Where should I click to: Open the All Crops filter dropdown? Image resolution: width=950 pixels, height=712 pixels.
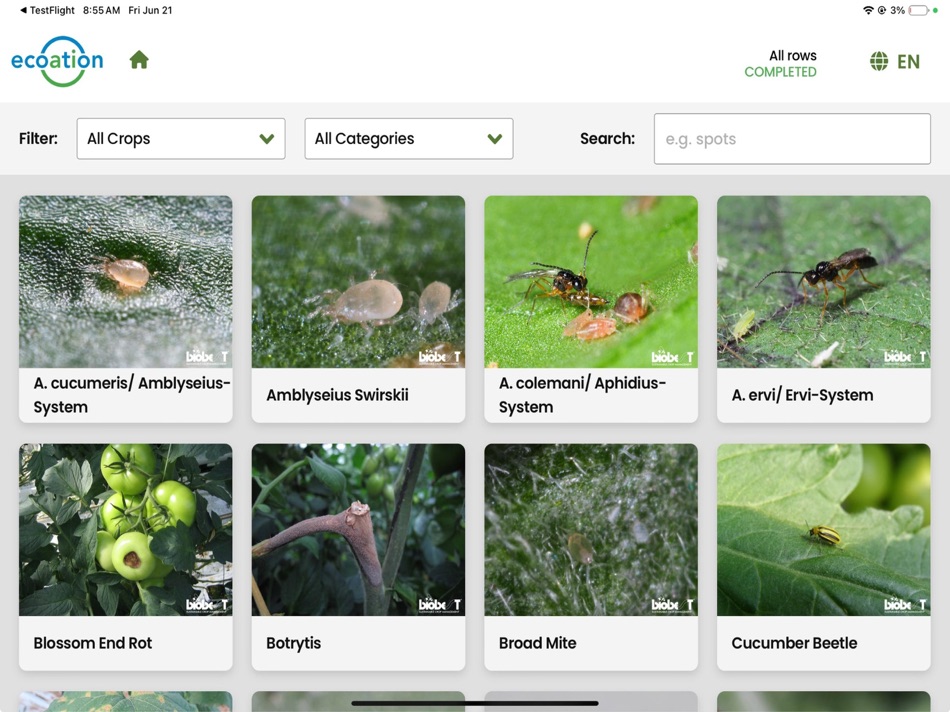point(181,139)
